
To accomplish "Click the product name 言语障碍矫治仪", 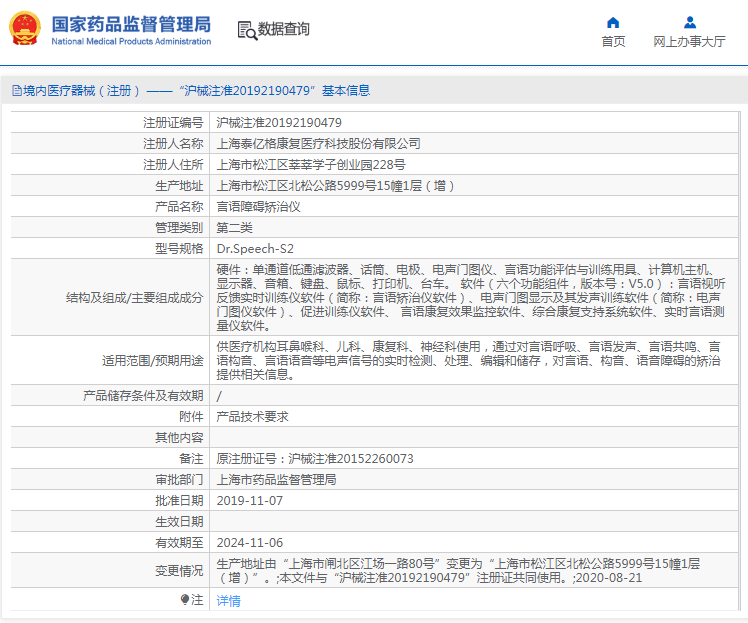I will point(258,207).
